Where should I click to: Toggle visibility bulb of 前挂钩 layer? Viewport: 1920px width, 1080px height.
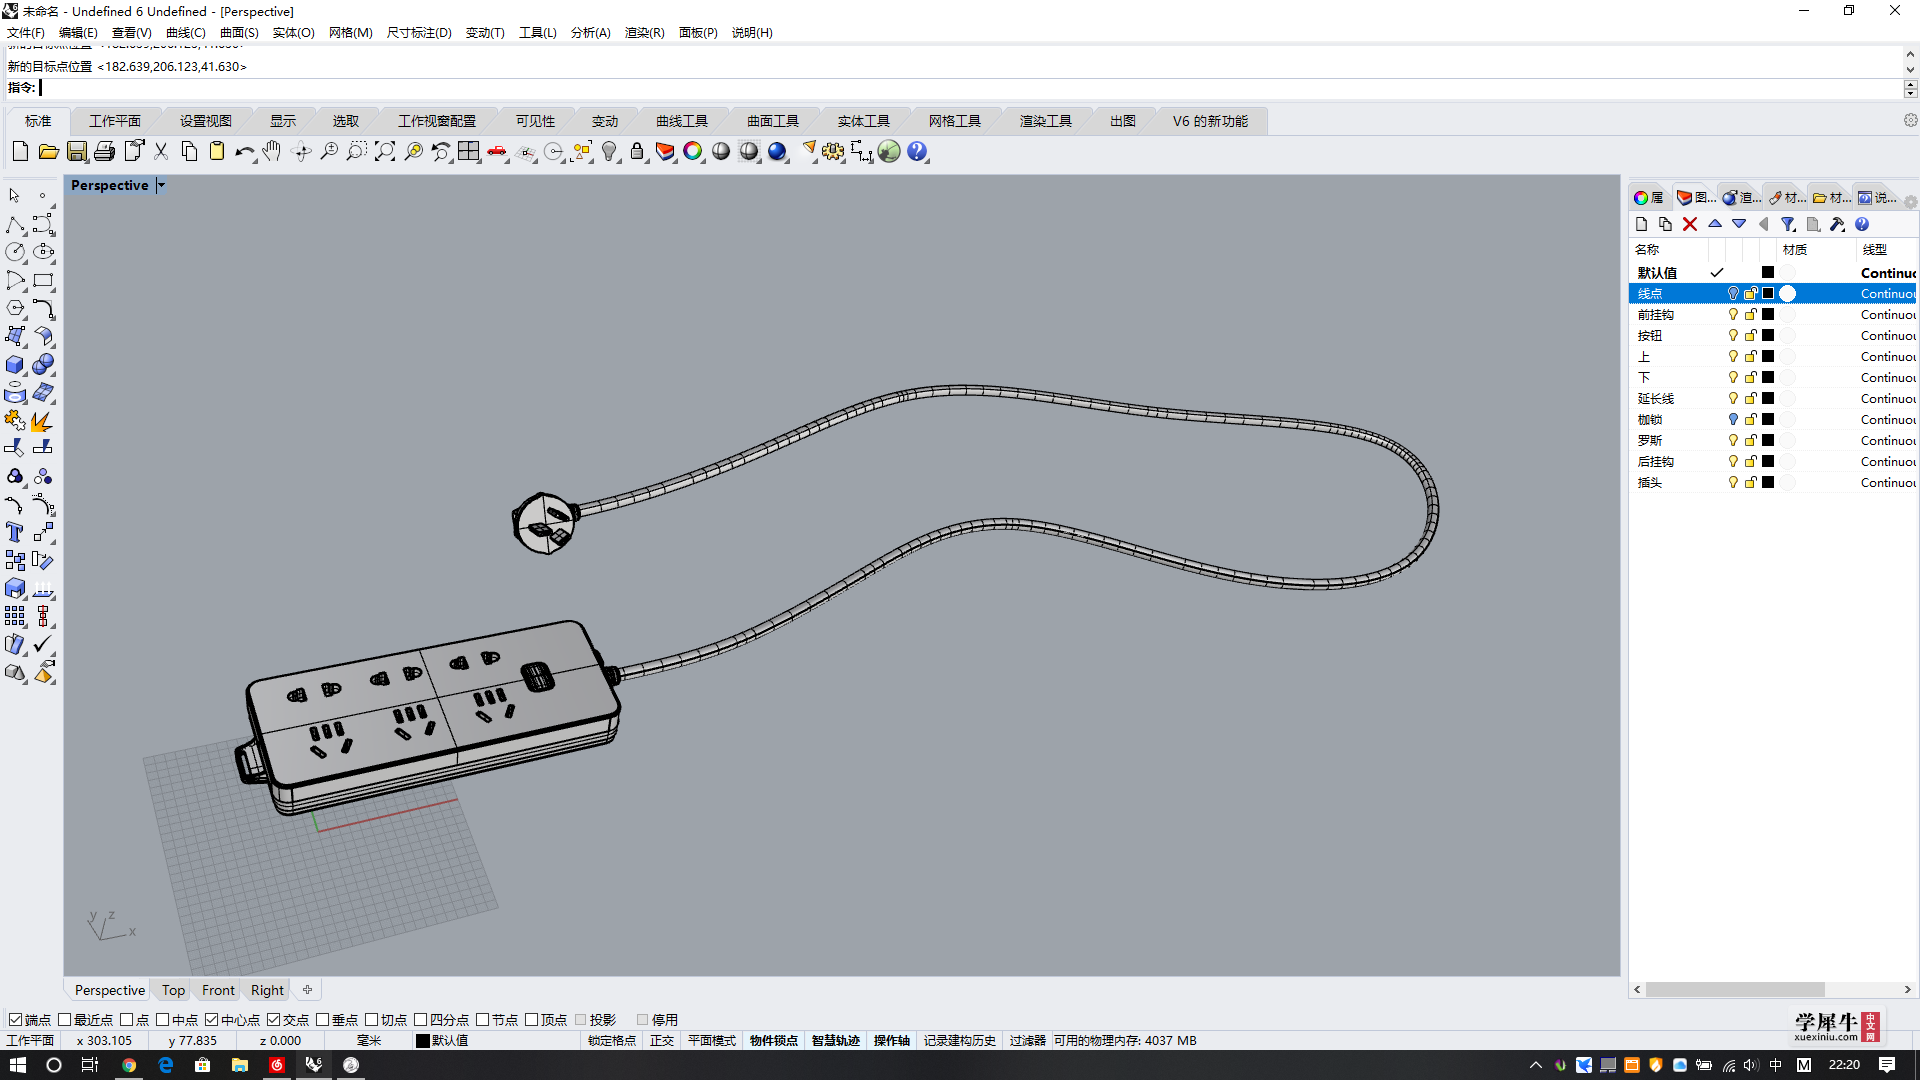(x=1733, y=314)
